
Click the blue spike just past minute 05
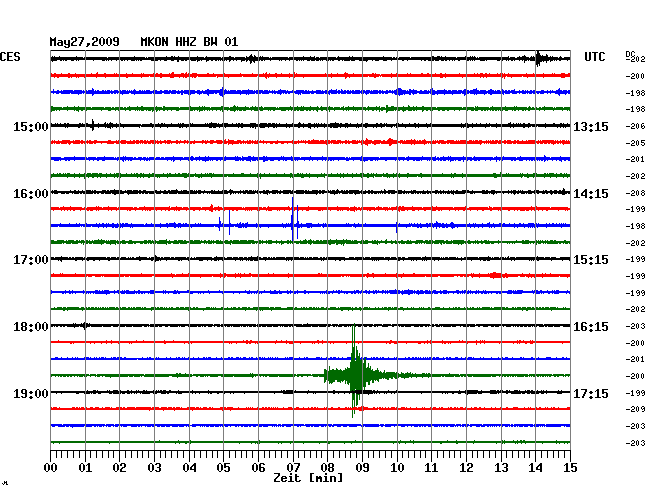pyautogui.click(x=229, y=223)
